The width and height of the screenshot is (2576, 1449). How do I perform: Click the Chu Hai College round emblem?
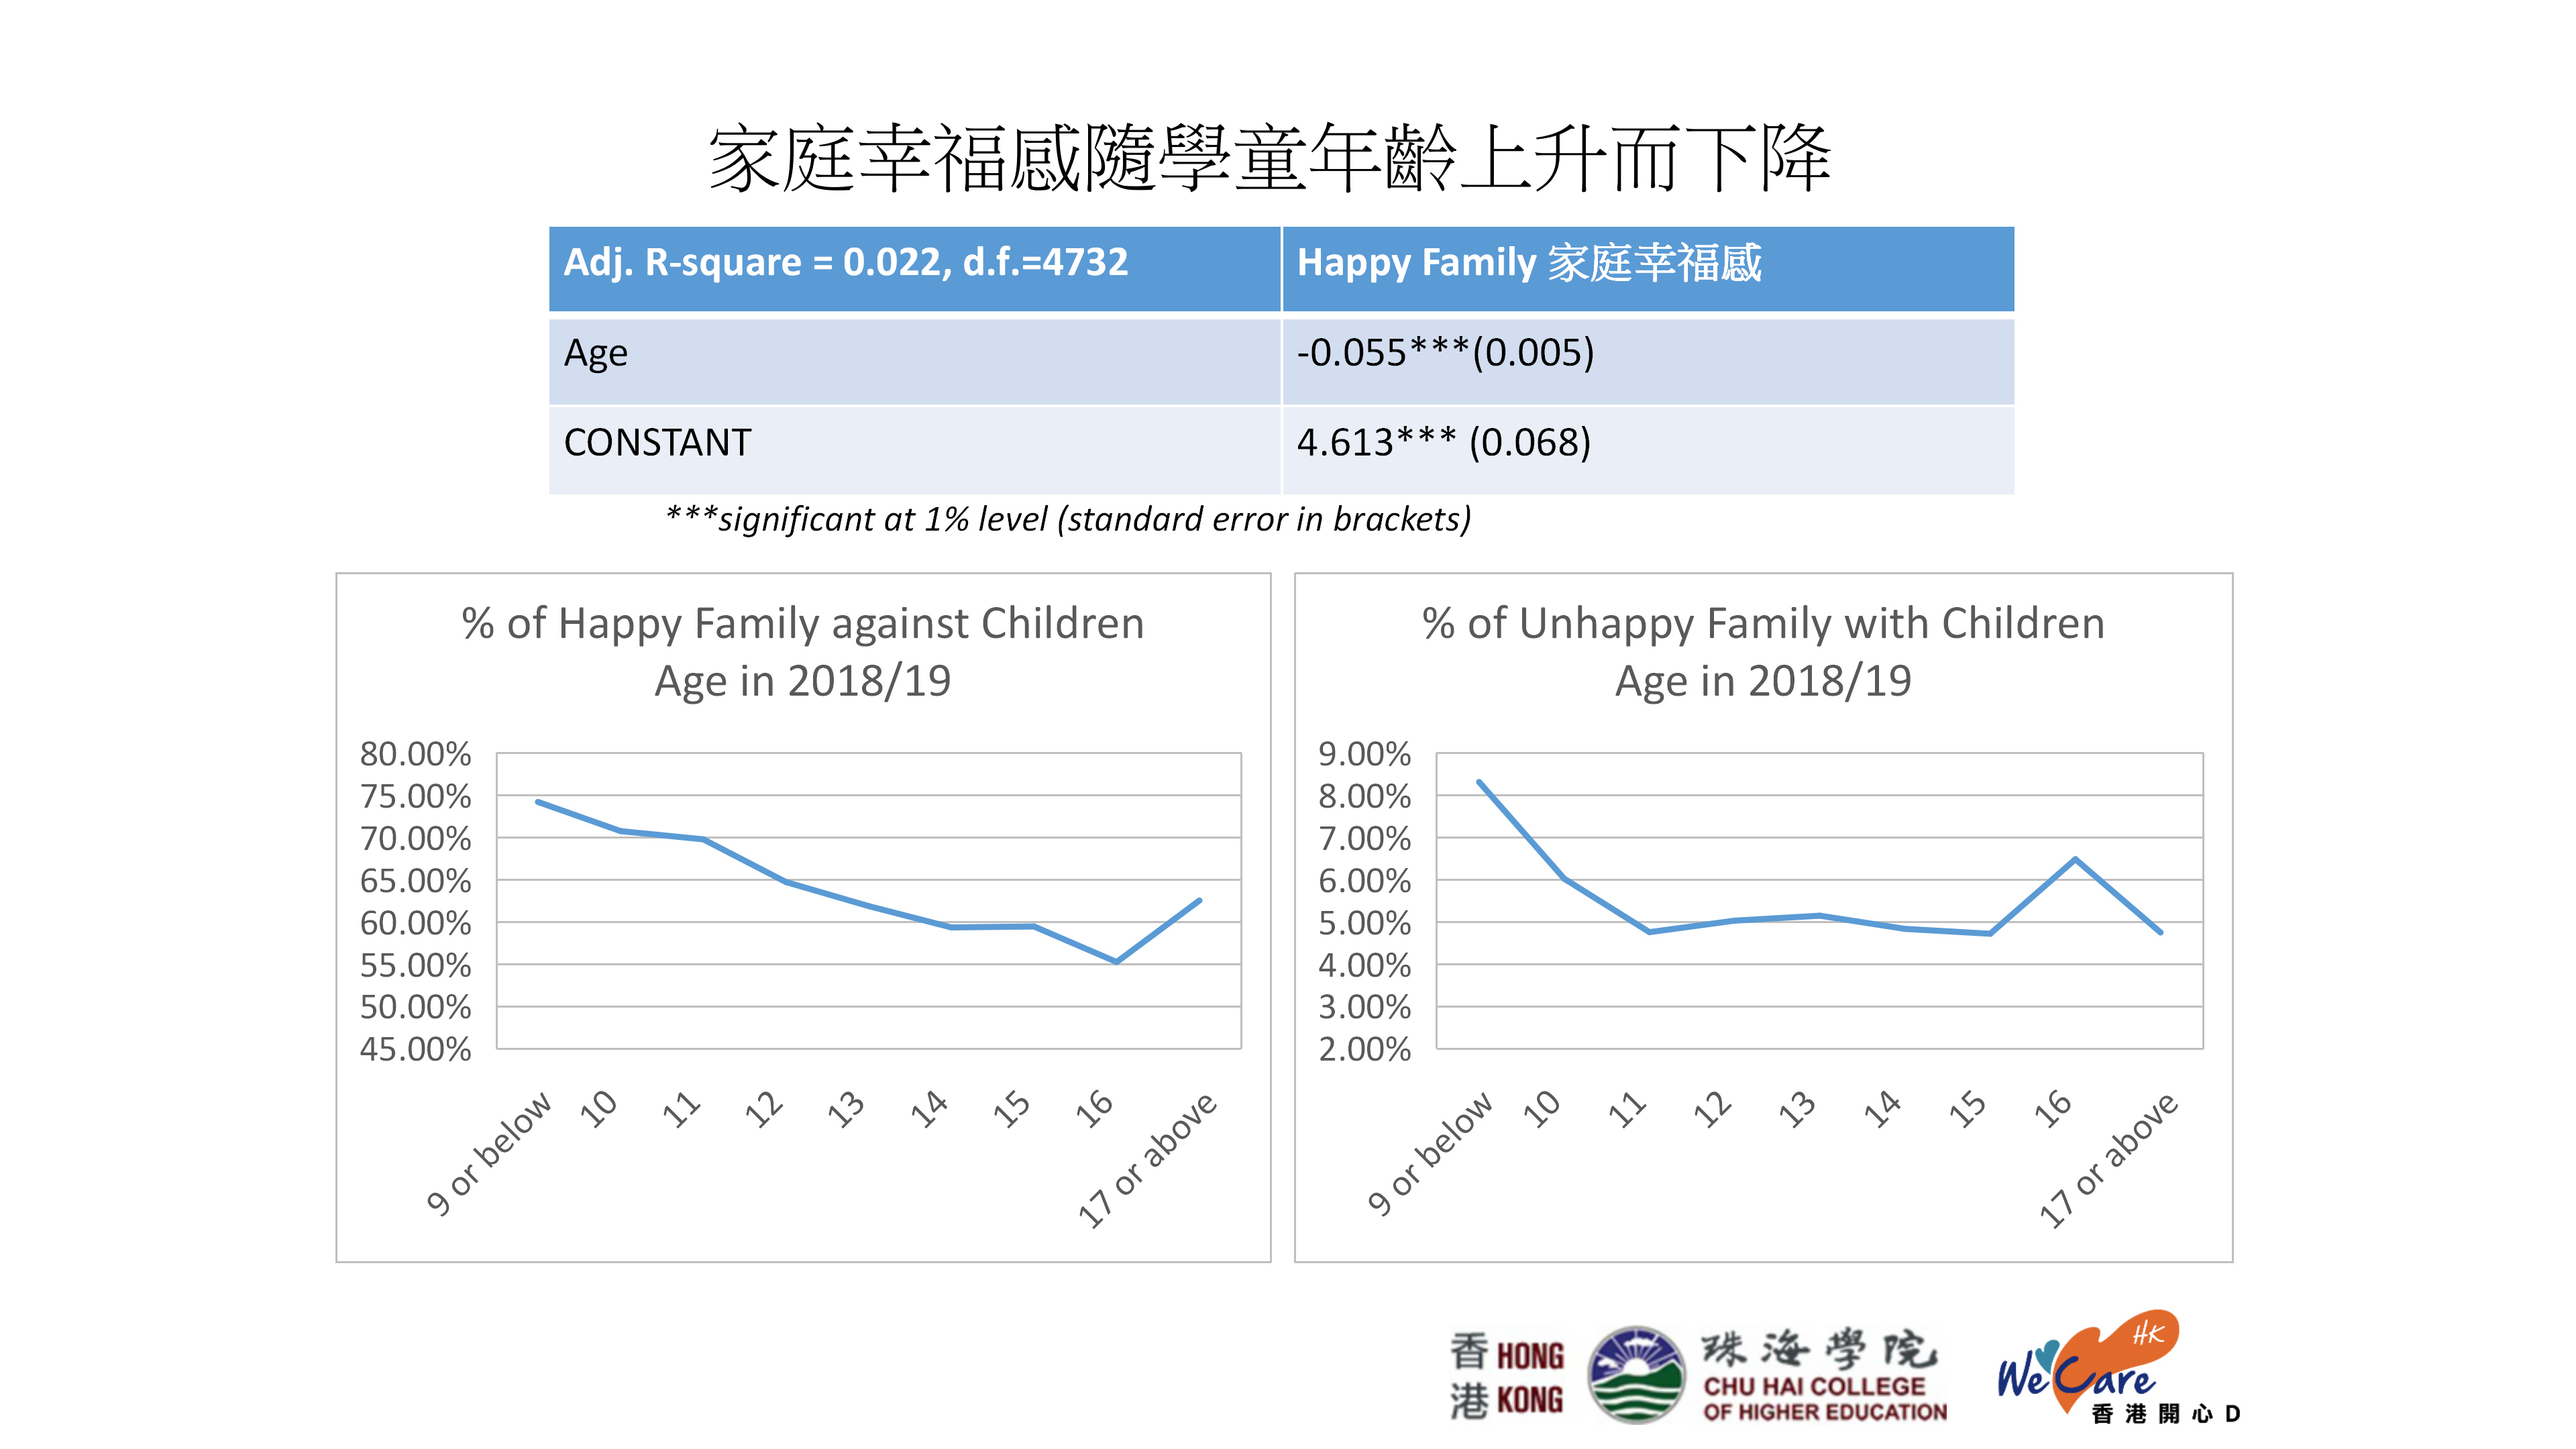pos(1636,1375)
